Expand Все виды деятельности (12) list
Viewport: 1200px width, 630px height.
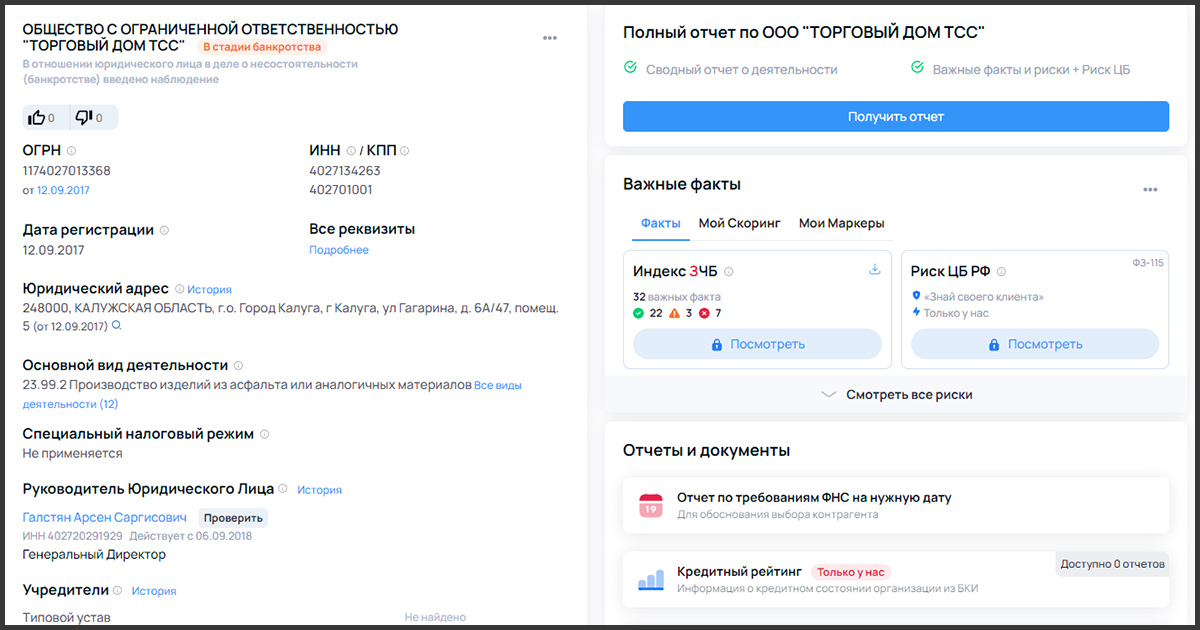click(x=70, y=404)
